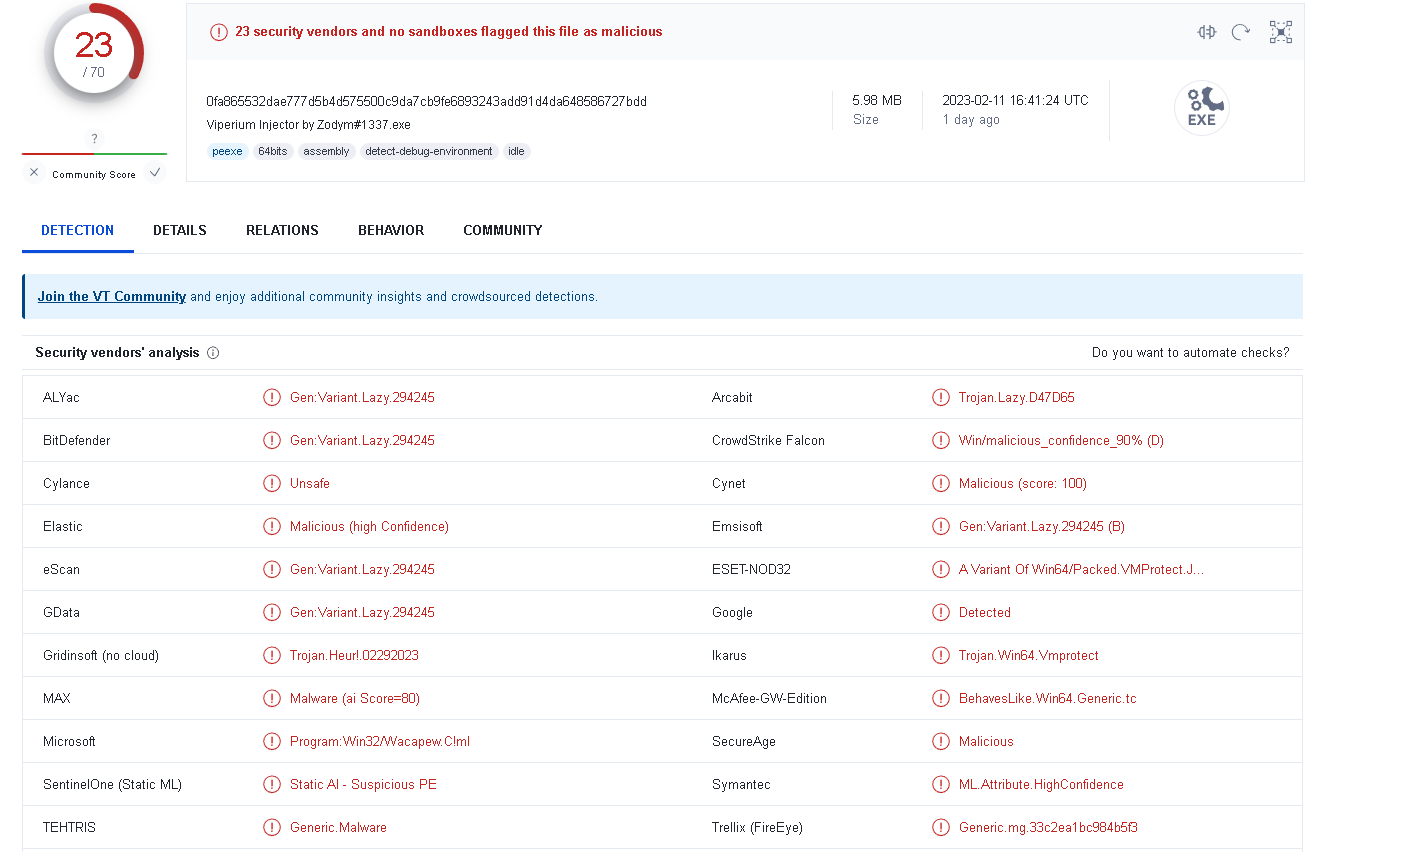Click the BitDefender vendor name
The image size is (1418, 852).
tap(77, 440)
